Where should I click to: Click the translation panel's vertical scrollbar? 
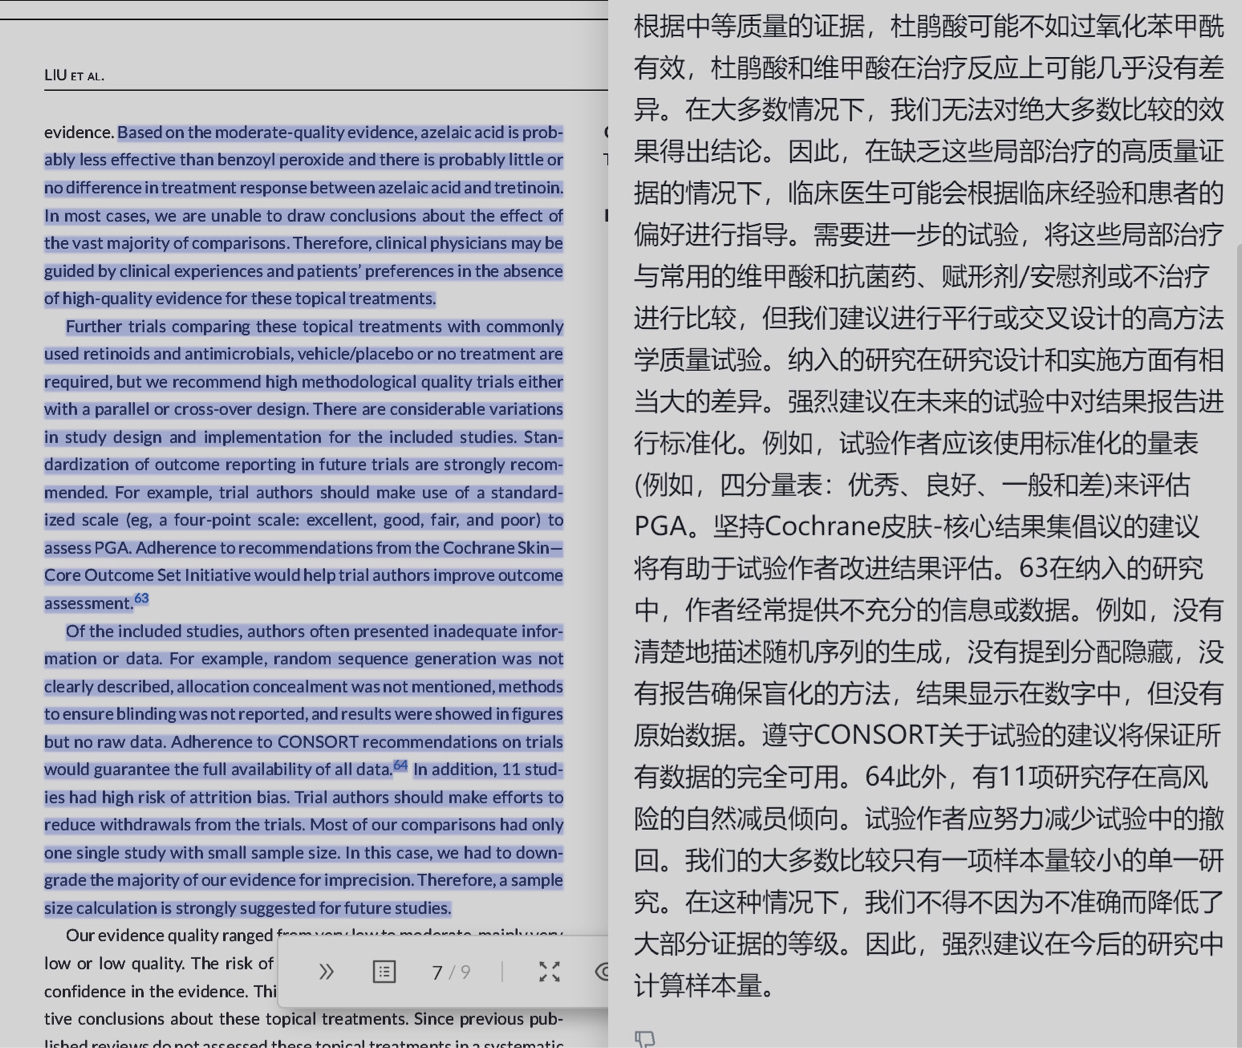coord(1237,600)
